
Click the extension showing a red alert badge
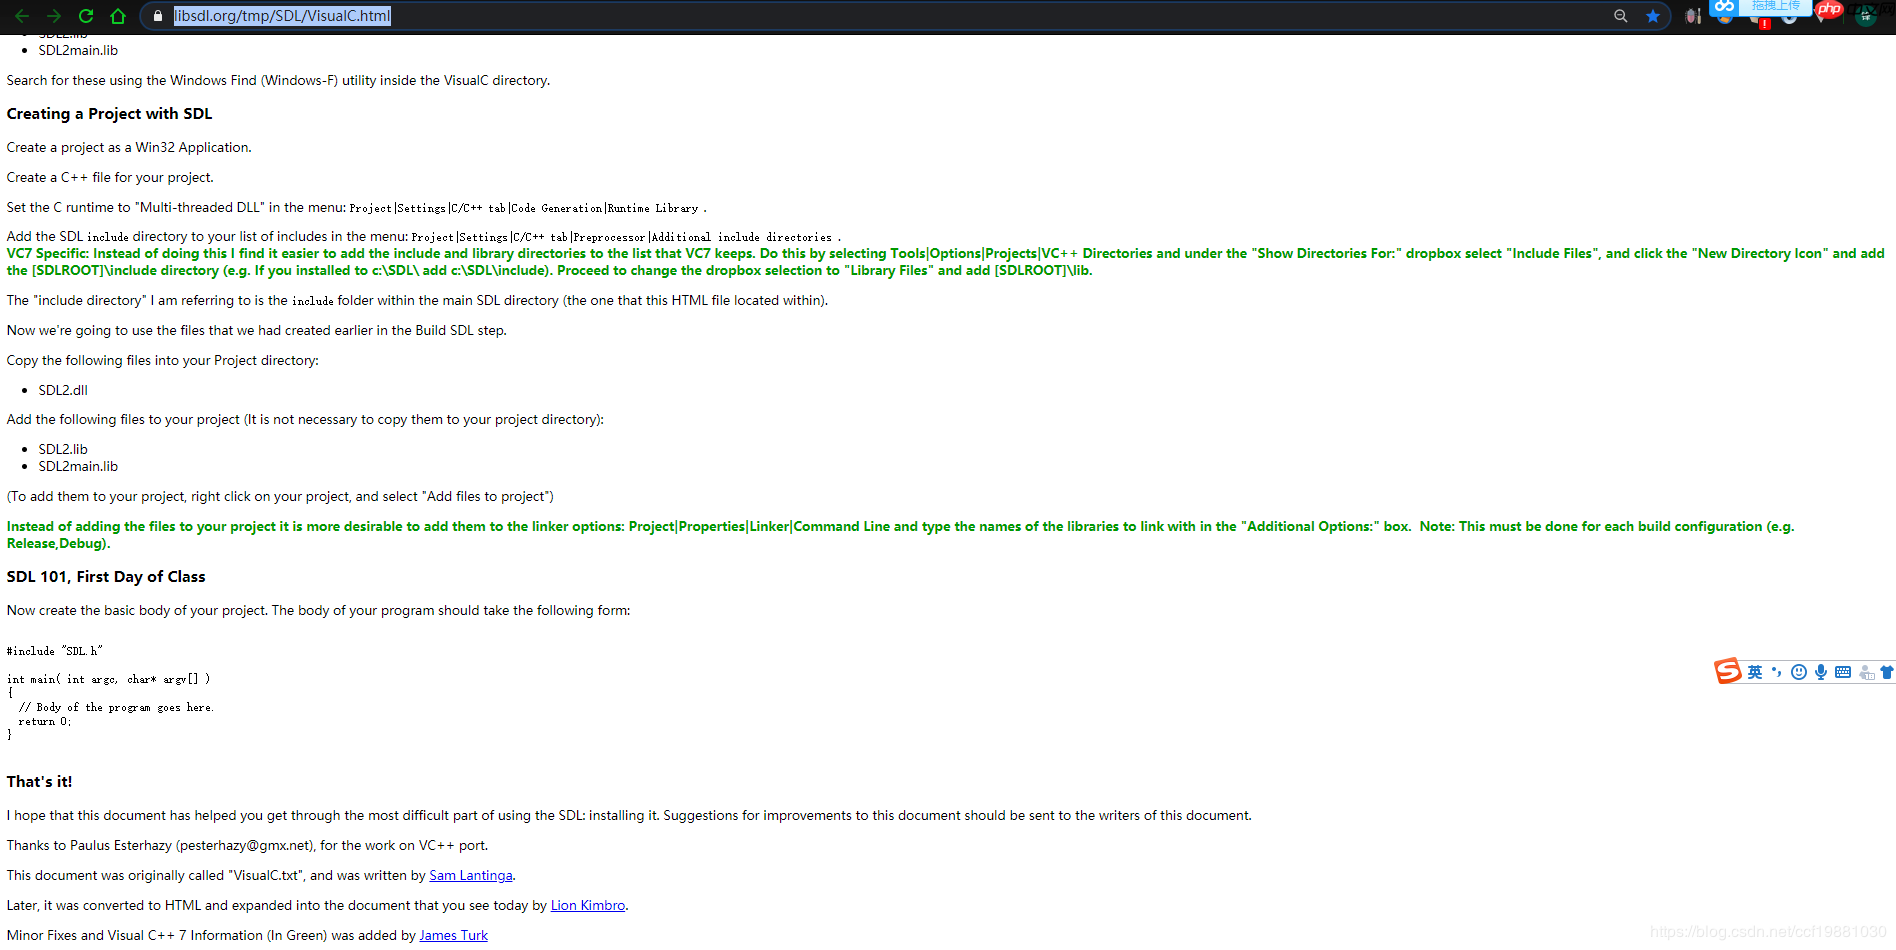tap(1756, 16)
